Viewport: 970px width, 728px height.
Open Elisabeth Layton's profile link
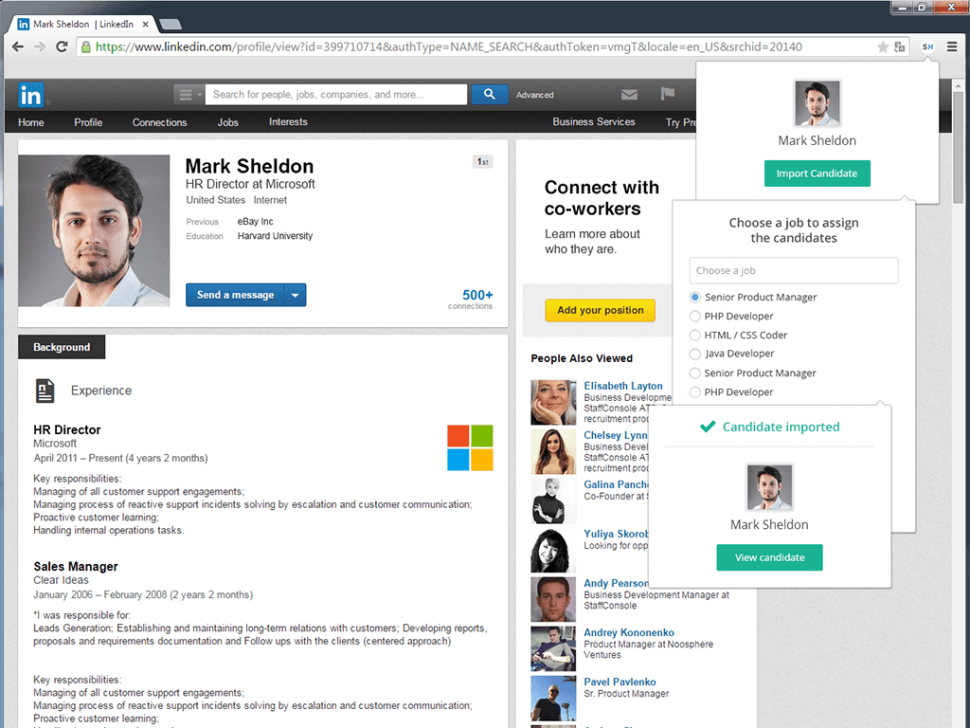coord(623,386)
